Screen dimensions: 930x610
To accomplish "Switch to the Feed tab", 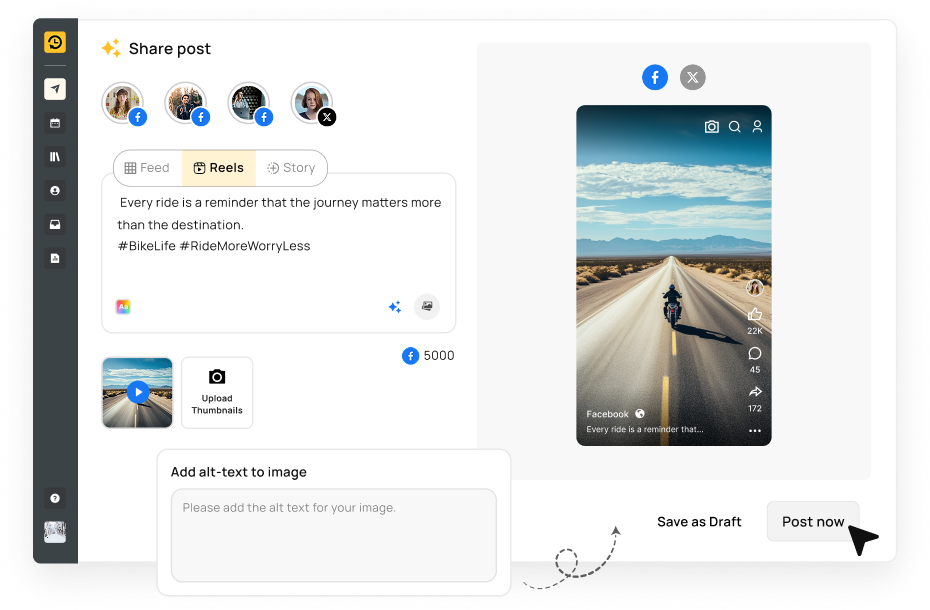I will (x=147, y=168).
